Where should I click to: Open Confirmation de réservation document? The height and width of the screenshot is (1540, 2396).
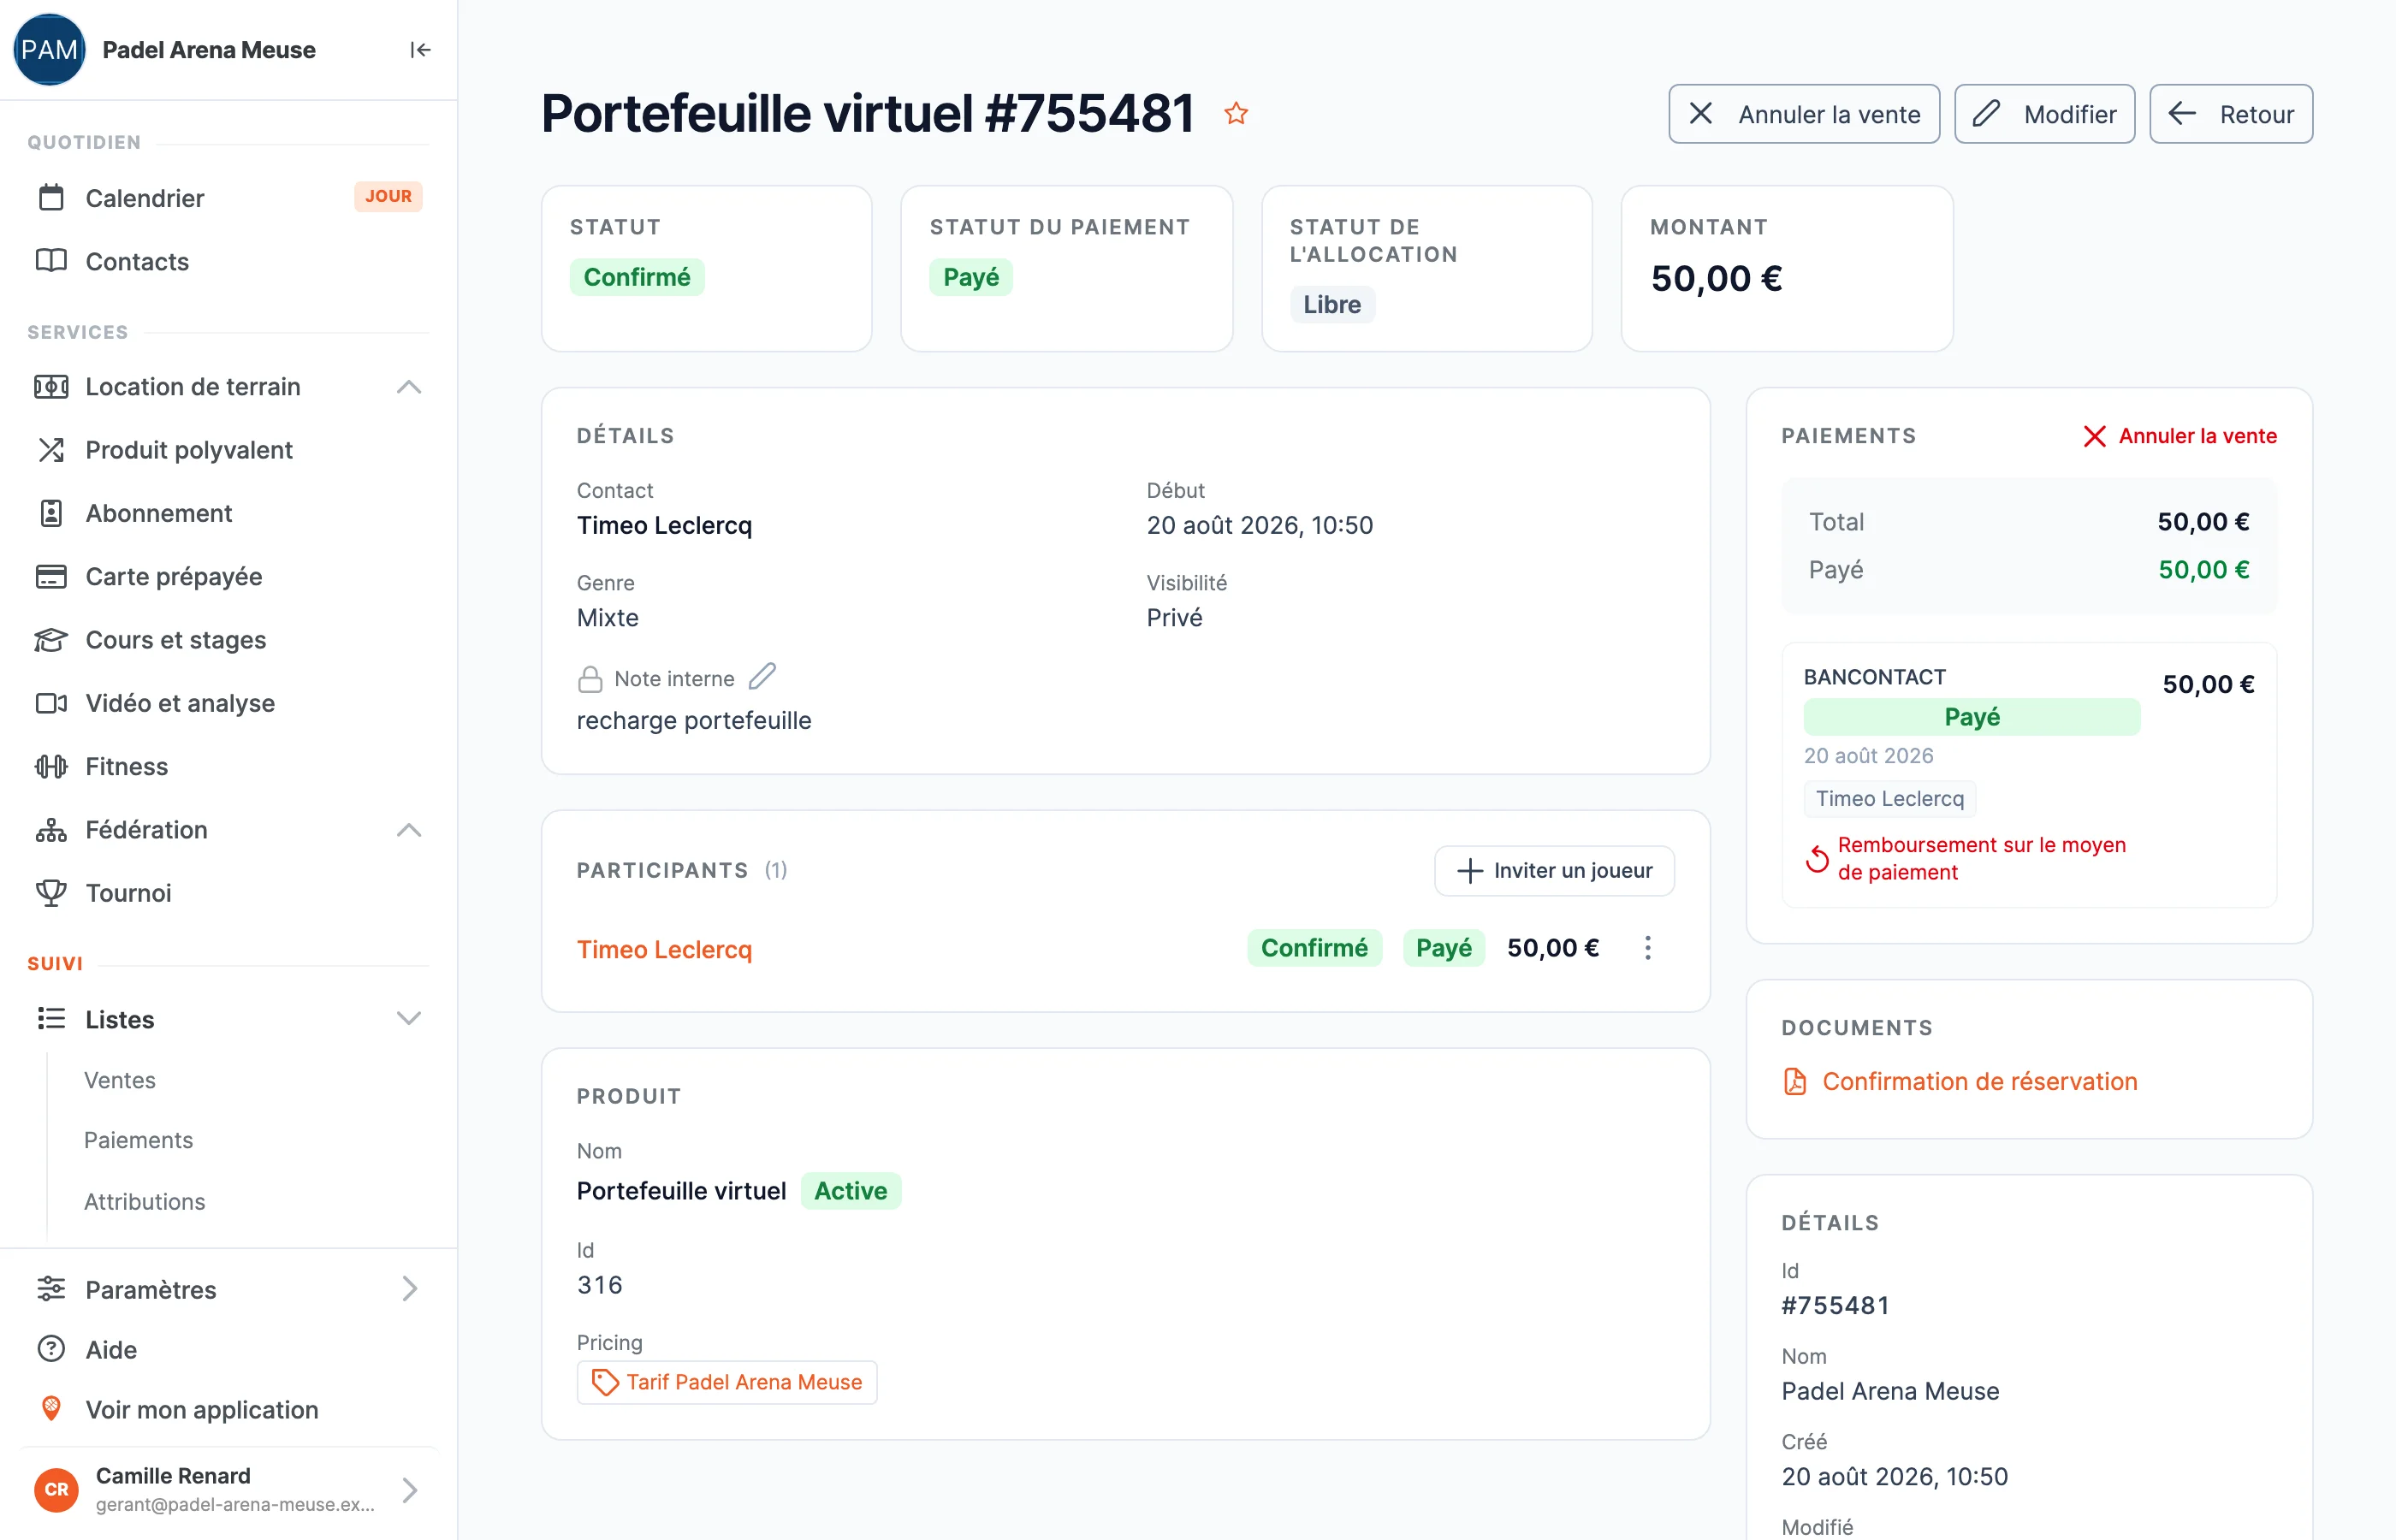(x=1960, y=1082)
